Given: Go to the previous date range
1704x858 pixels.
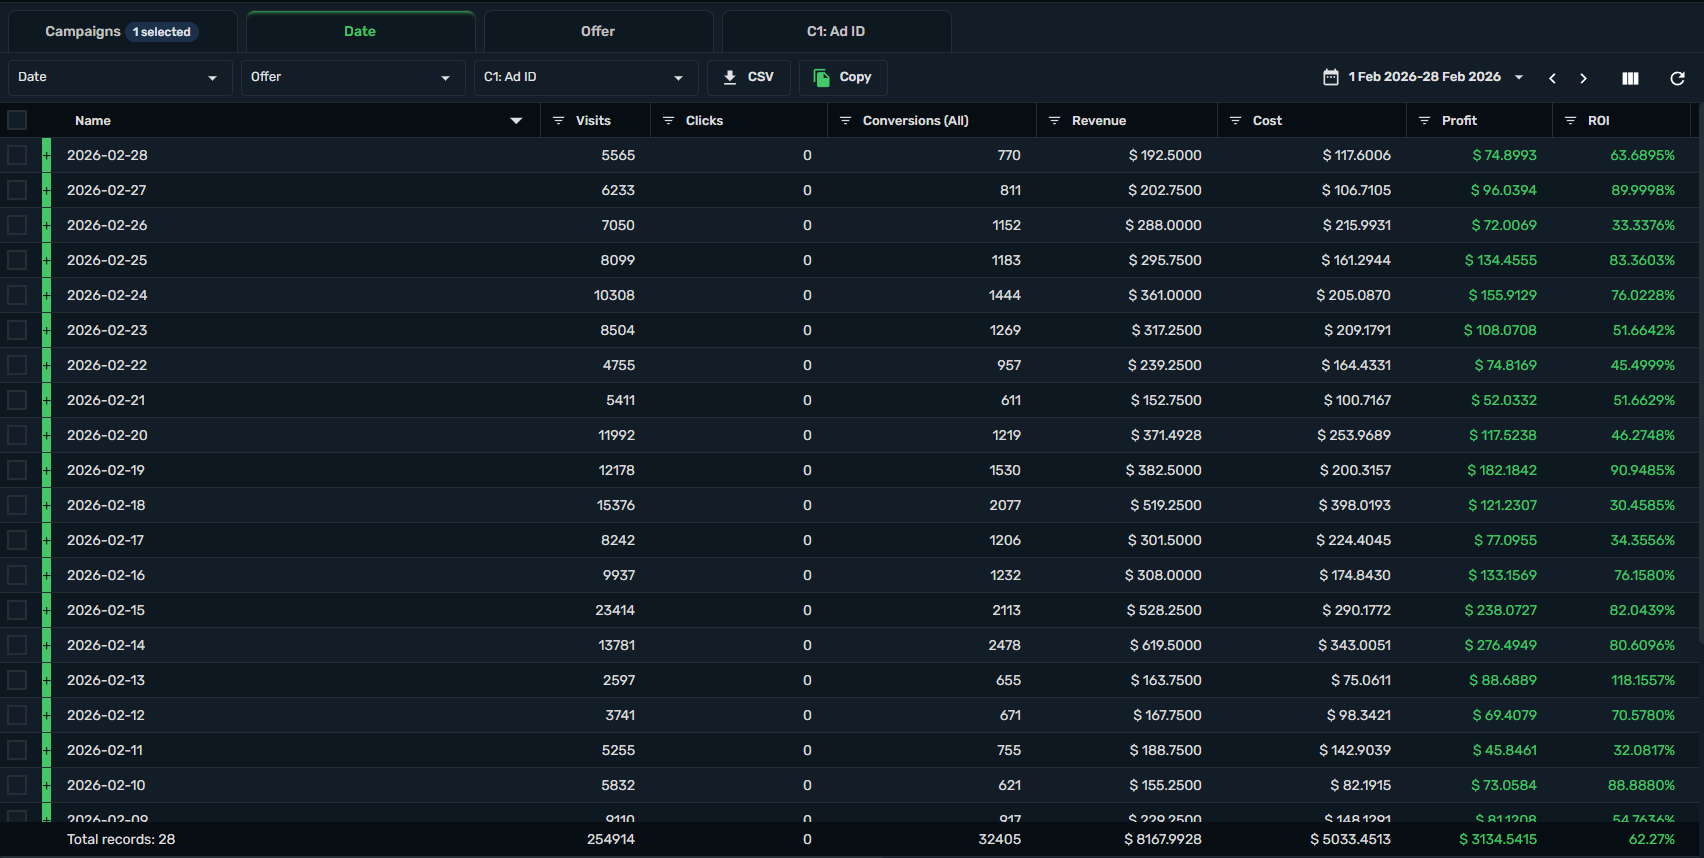Looking at the screenshot, I should (x=1552, y=78).
